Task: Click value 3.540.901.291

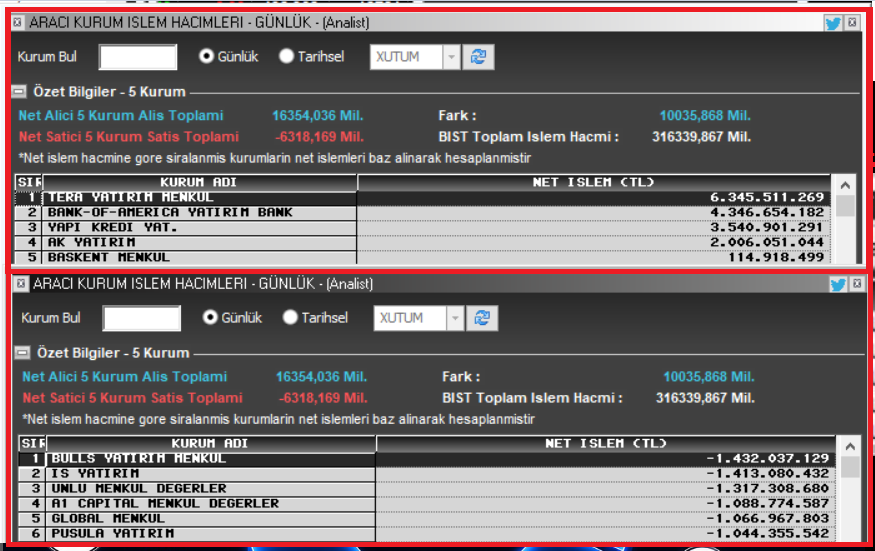Action: [767, 228]
